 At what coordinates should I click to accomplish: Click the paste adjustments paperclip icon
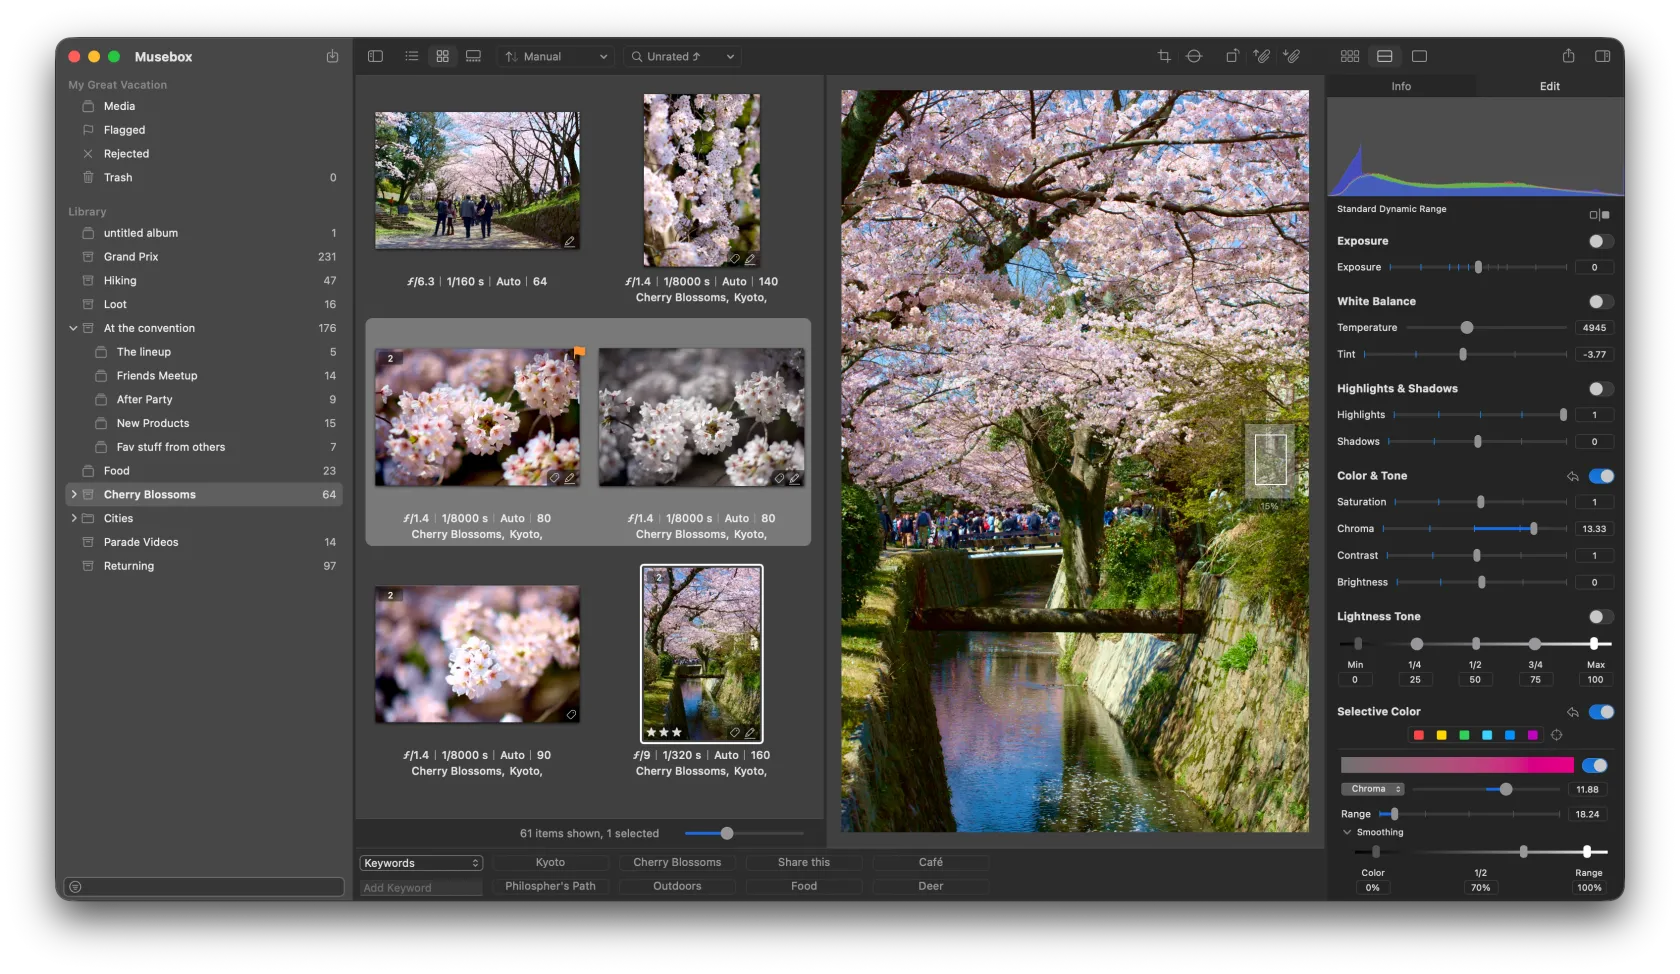pyautogui.click(x=1292, y=57)
